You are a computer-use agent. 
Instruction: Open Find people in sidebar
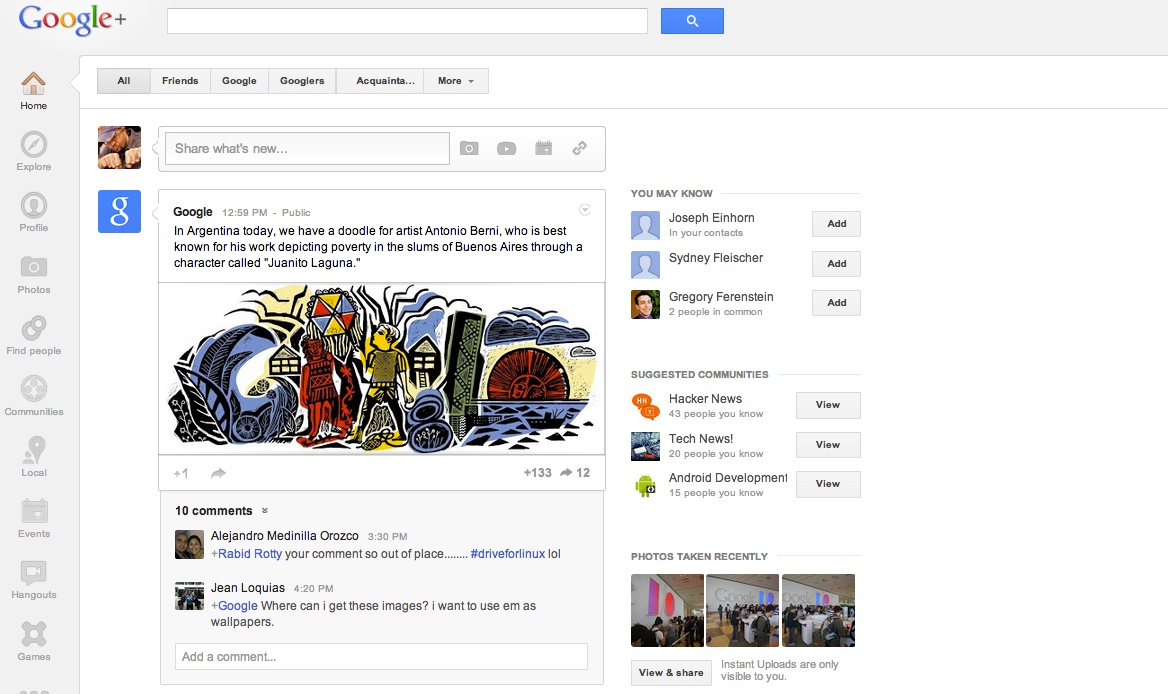[34, 336]
